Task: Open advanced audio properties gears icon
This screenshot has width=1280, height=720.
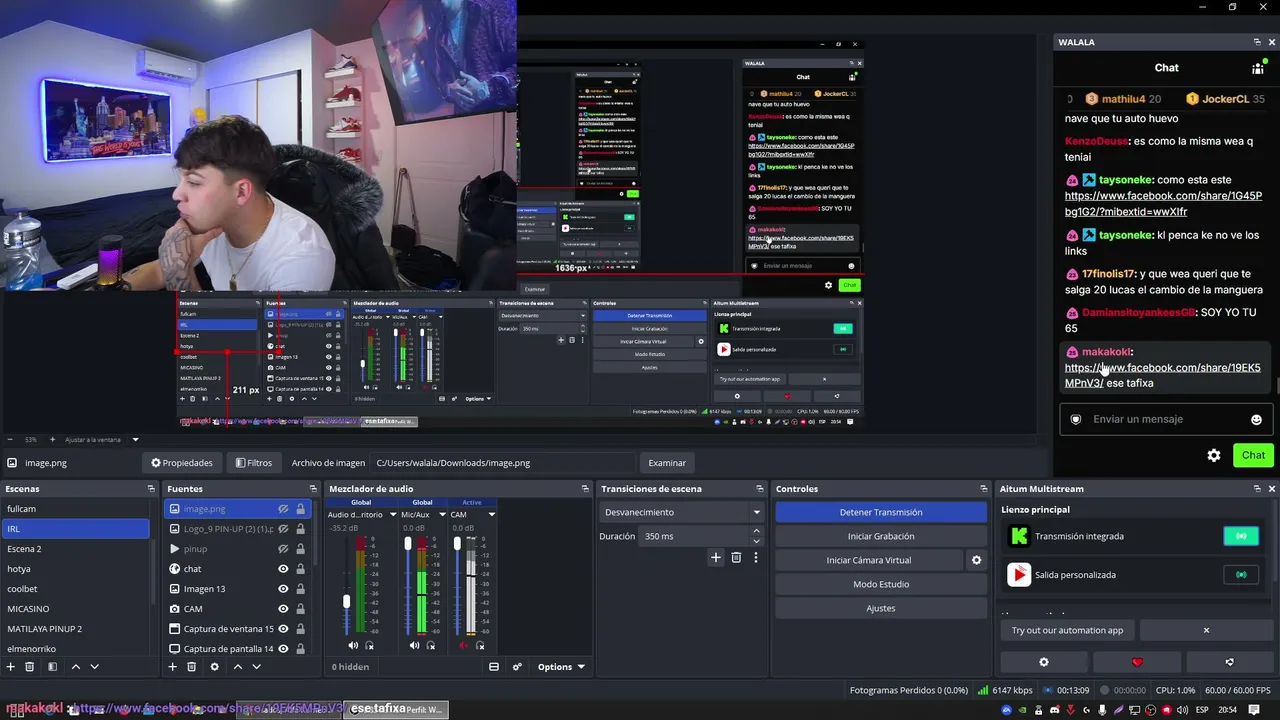Action: (x=517, y=667)
